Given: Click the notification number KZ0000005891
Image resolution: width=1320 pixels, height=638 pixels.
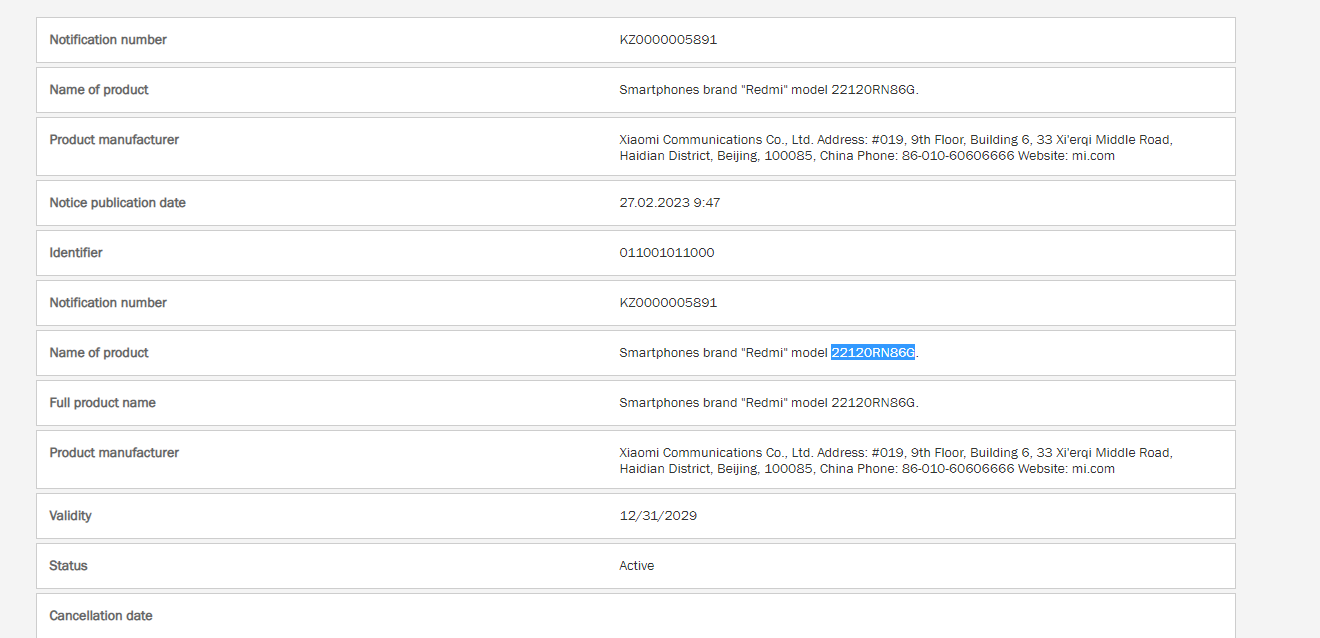Looking at the screenshot, I should [669, 39].
